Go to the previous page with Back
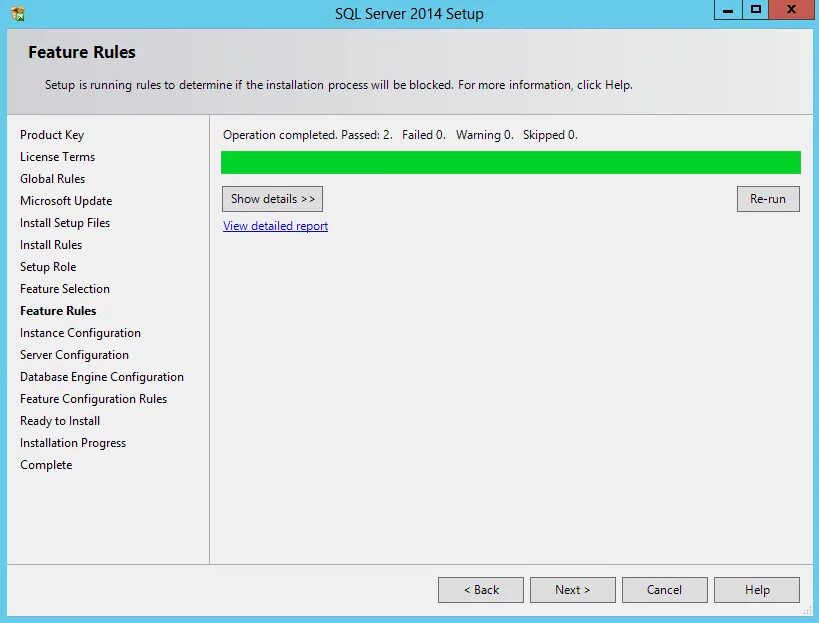The height and width of the screenshot is (623, 819). (x=481, y=590)
